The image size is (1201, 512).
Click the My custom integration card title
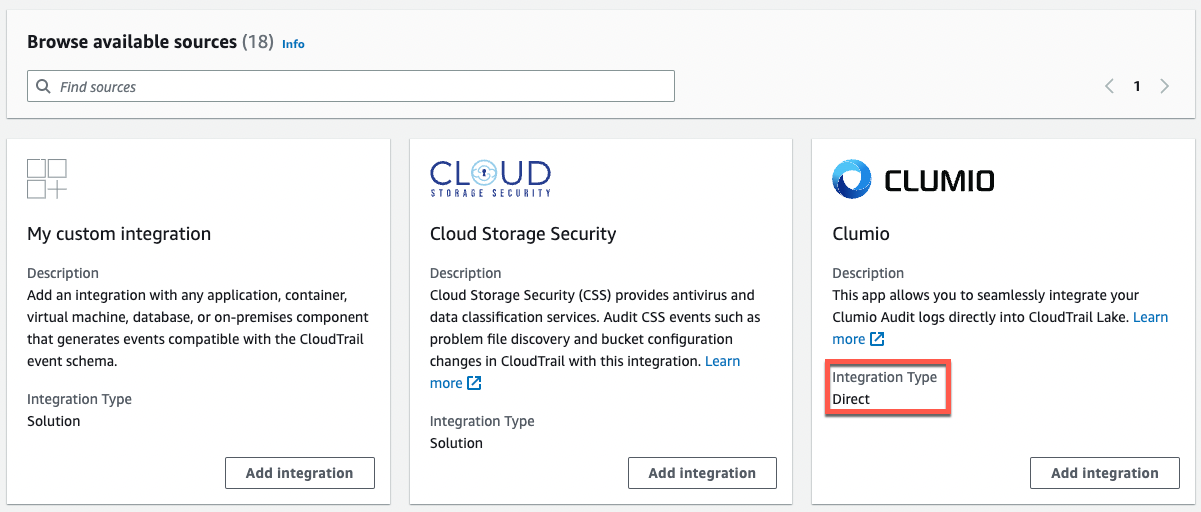[119, 234]
